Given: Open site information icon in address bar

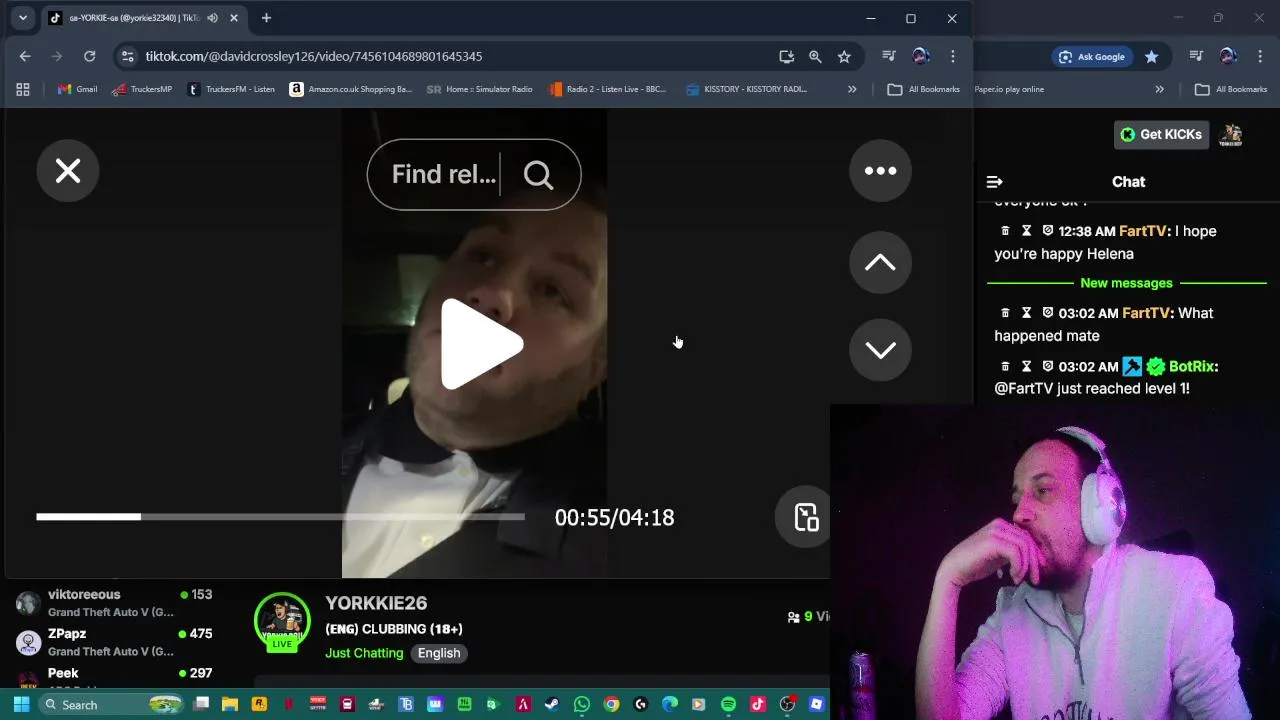Looking at the screenshot, I should pyautogui.click(x=127, y=56).
